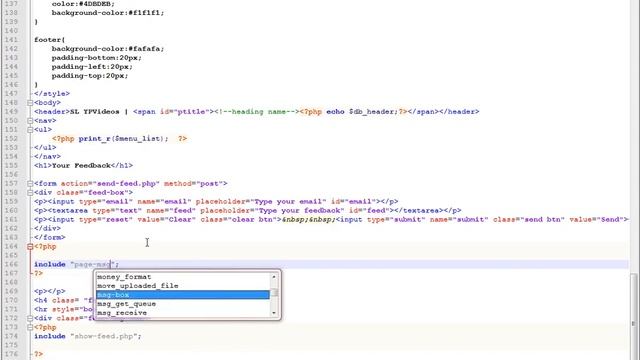Click "$db_header" variable in header line
640x360 pixels.
pos(372,112)
